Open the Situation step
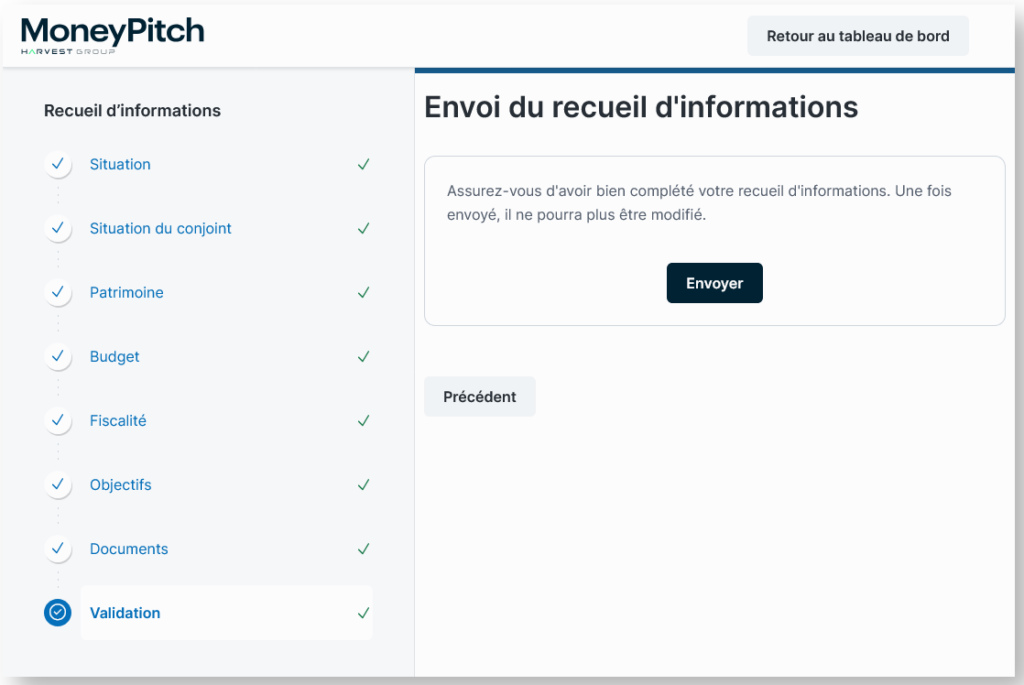Viewport: 1024px width, 685px height. (120, 164)
